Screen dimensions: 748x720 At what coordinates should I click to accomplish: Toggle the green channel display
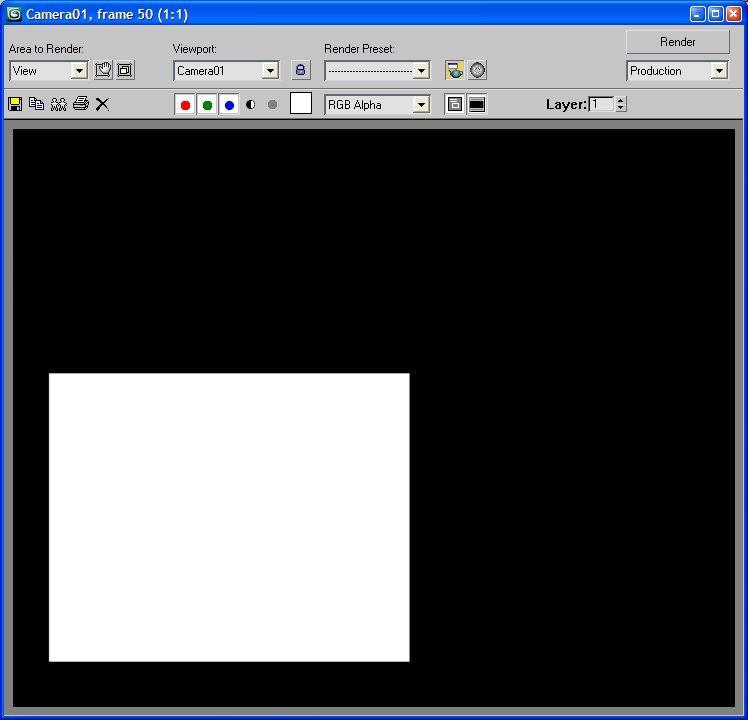pyautogui.click(x=207, y=105)
